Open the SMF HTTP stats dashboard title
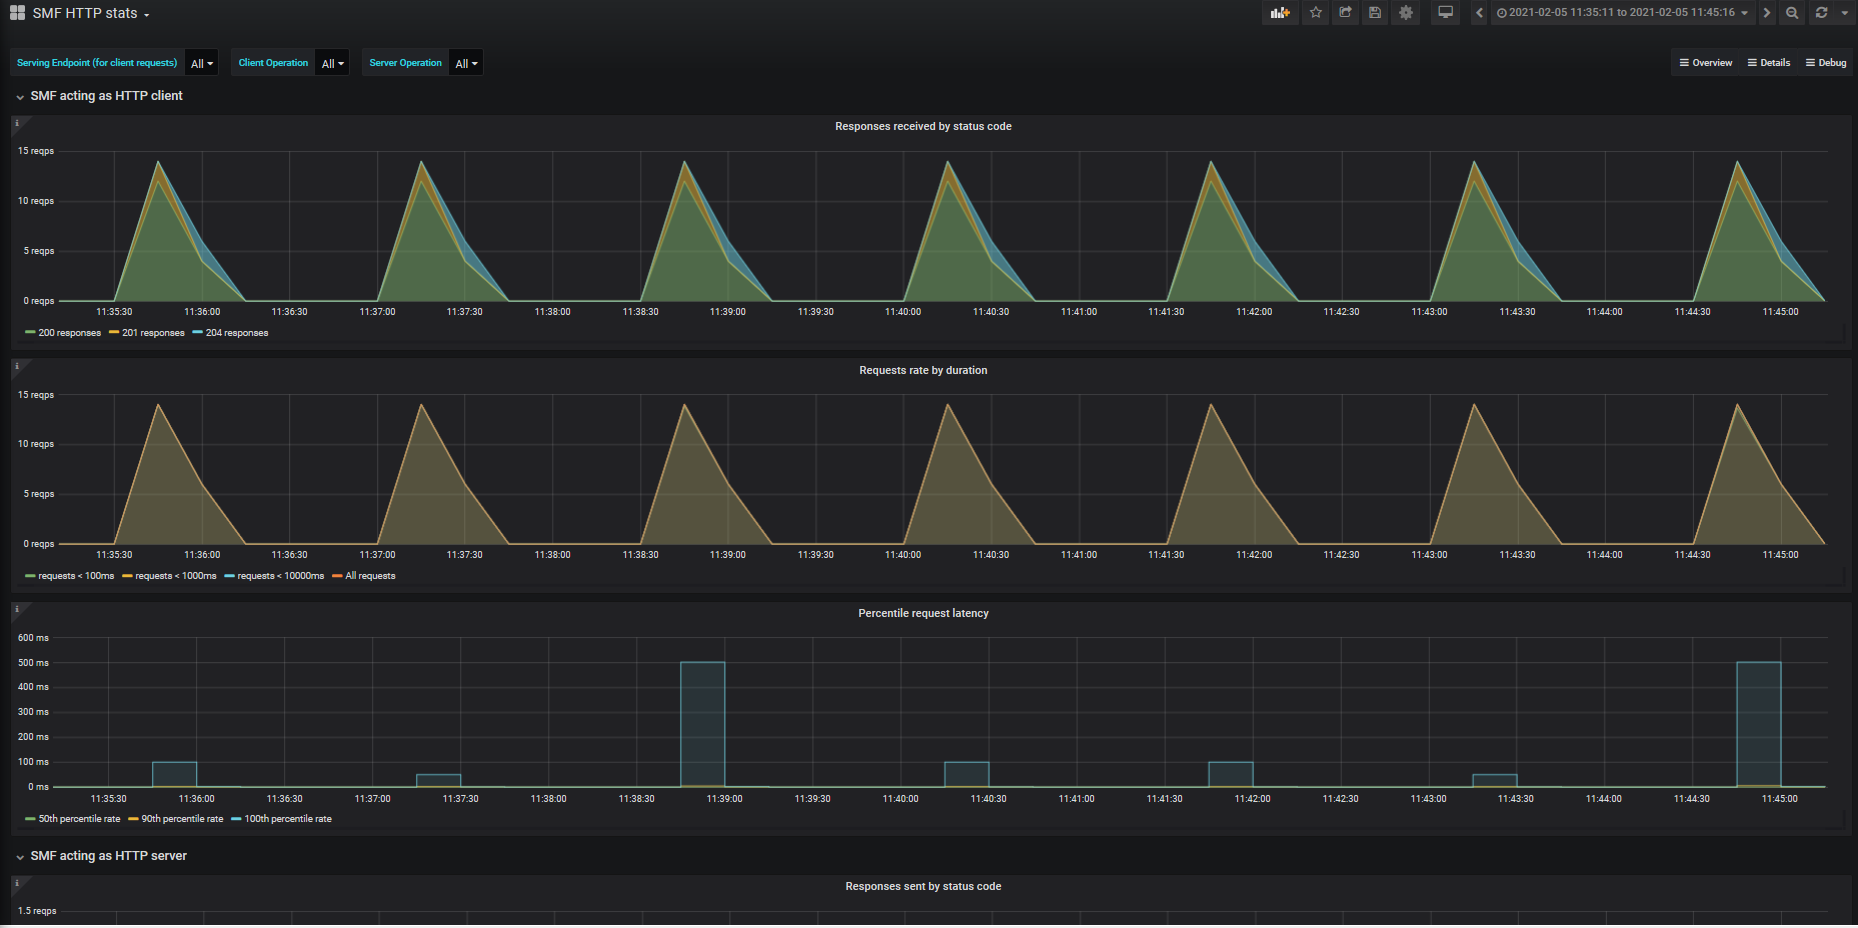Screen dimensions: 1858x928 point(90,14)
